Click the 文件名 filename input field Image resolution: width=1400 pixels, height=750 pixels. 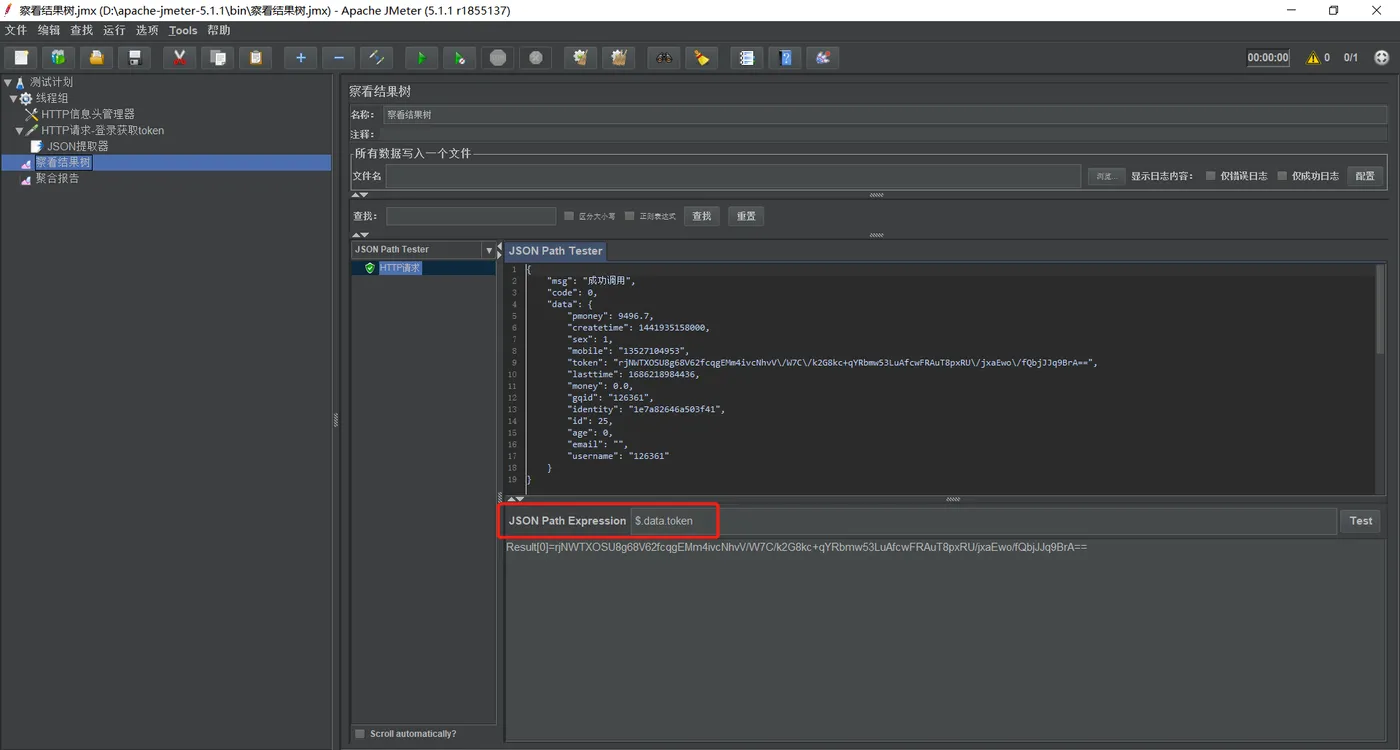(733, 176)
